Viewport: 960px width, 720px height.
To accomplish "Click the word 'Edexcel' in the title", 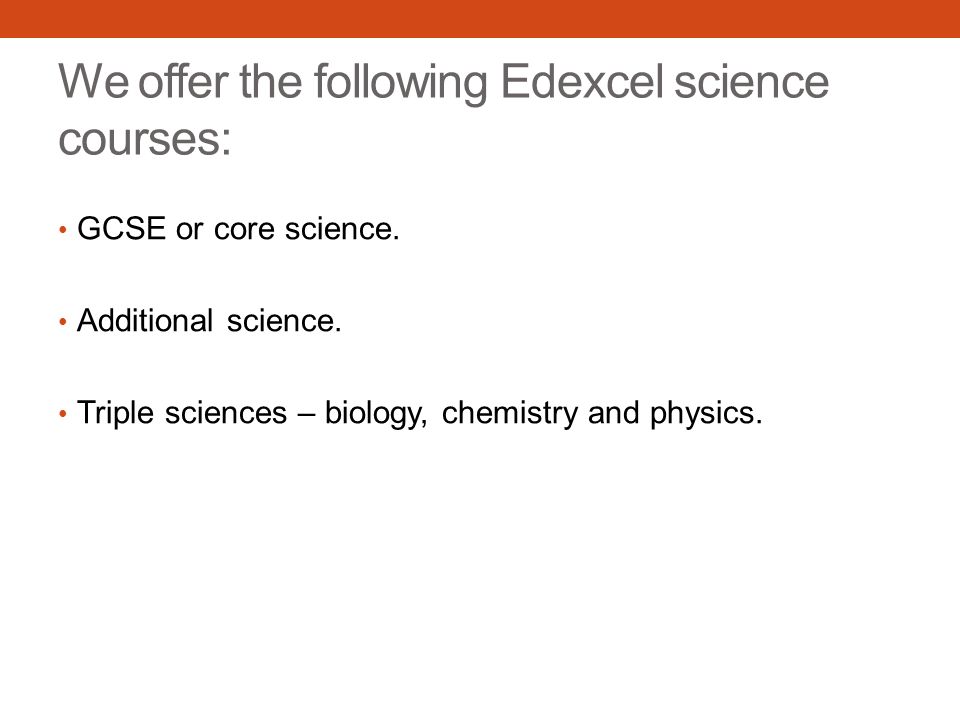I will pos(582,81).
